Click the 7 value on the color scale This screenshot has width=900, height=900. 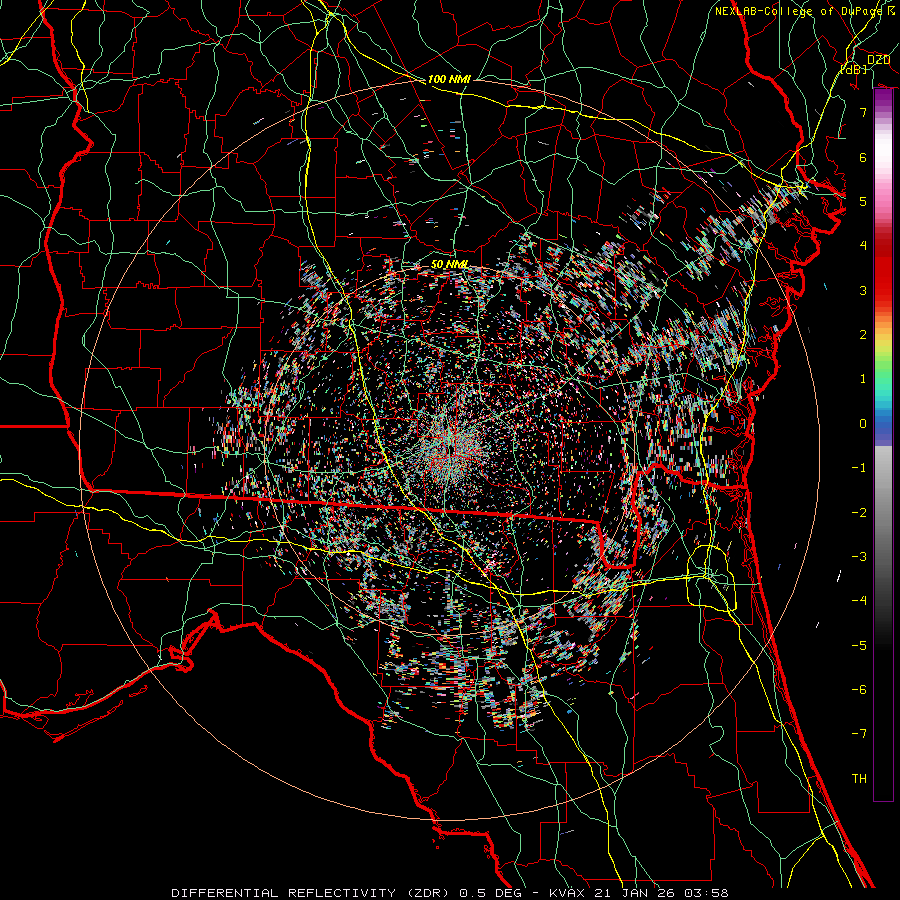863,112
